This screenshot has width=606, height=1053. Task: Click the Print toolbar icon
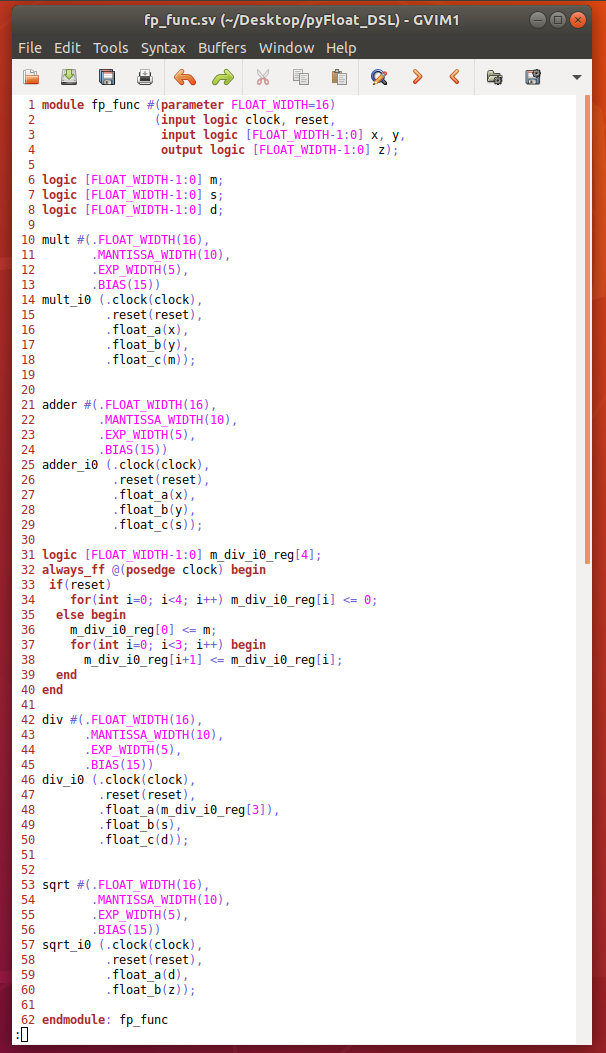[x=144, y=77]
